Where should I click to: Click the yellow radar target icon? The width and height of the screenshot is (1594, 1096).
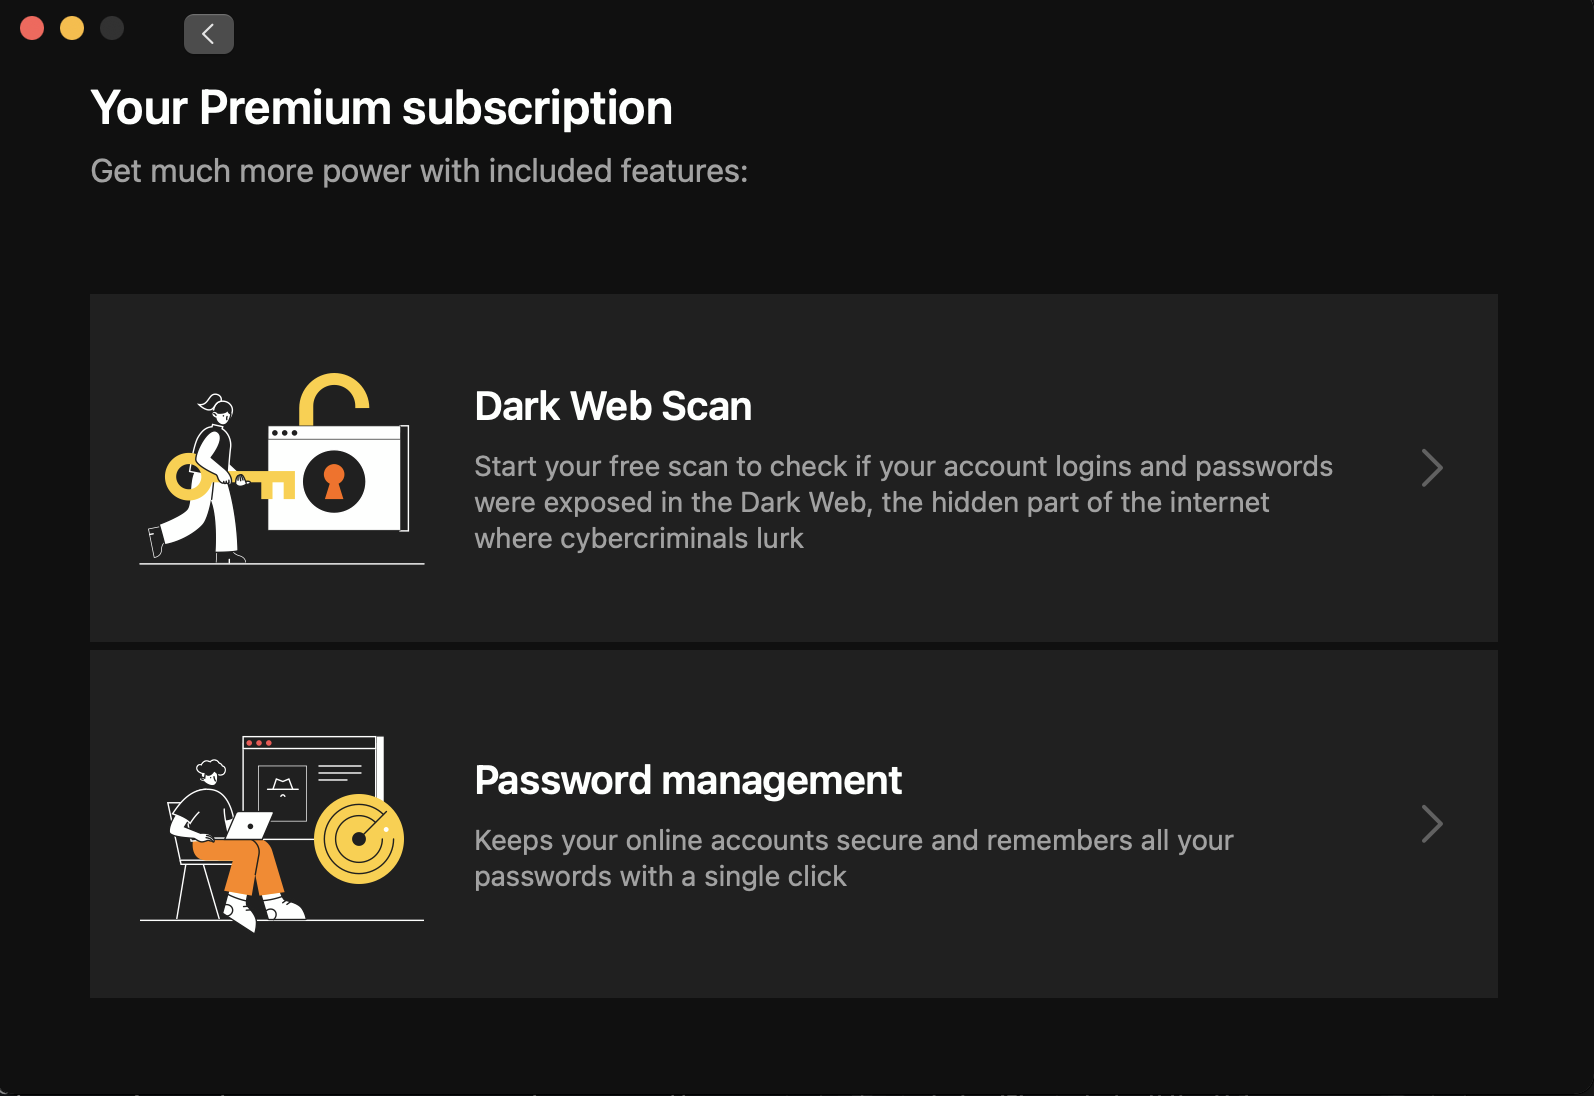[x=359, y=839]
